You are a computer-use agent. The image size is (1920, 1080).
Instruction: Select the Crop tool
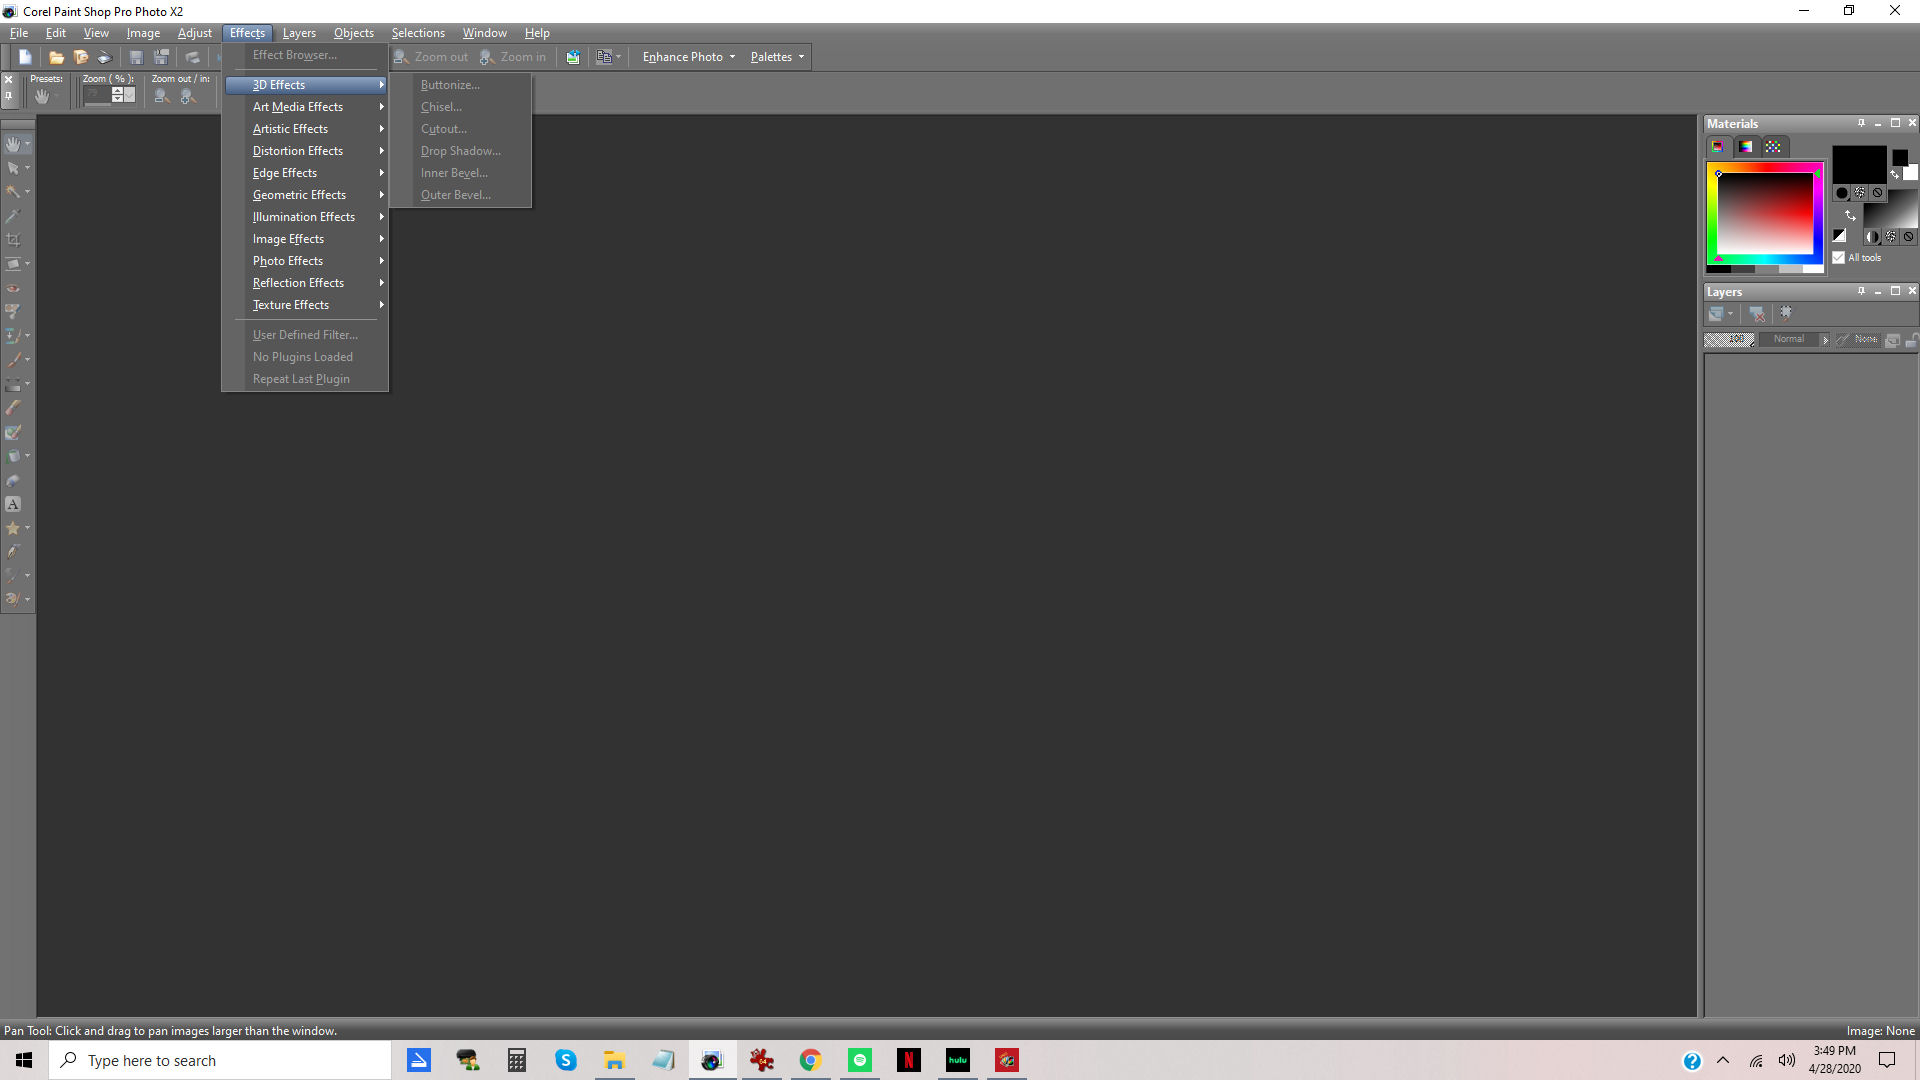13,240
